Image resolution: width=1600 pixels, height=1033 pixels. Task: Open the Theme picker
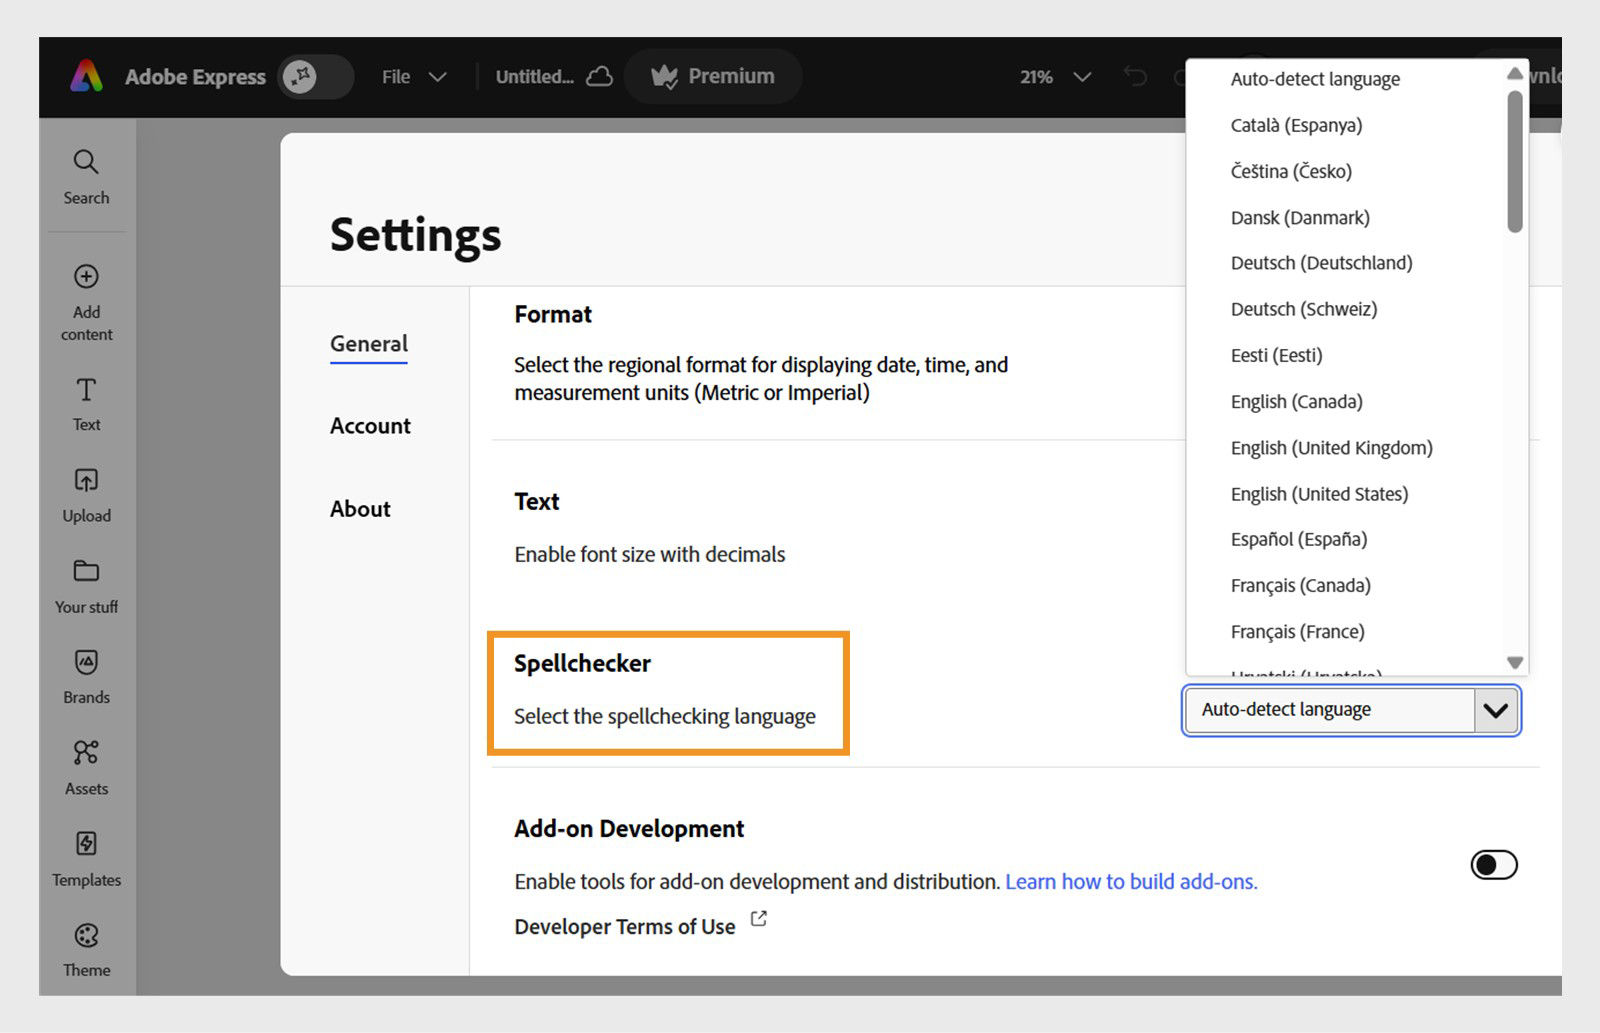(86, 948)
